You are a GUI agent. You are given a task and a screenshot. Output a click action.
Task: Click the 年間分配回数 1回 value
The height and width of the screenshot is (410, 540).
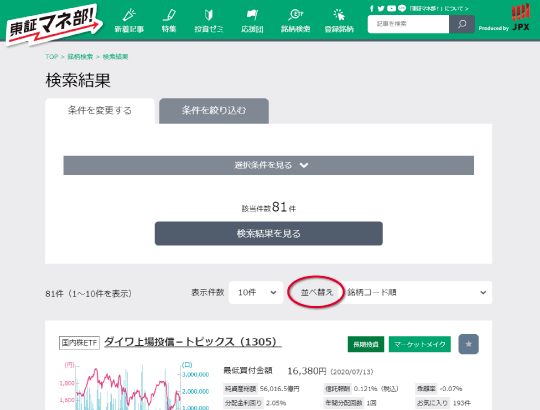(x=371, y=403)
